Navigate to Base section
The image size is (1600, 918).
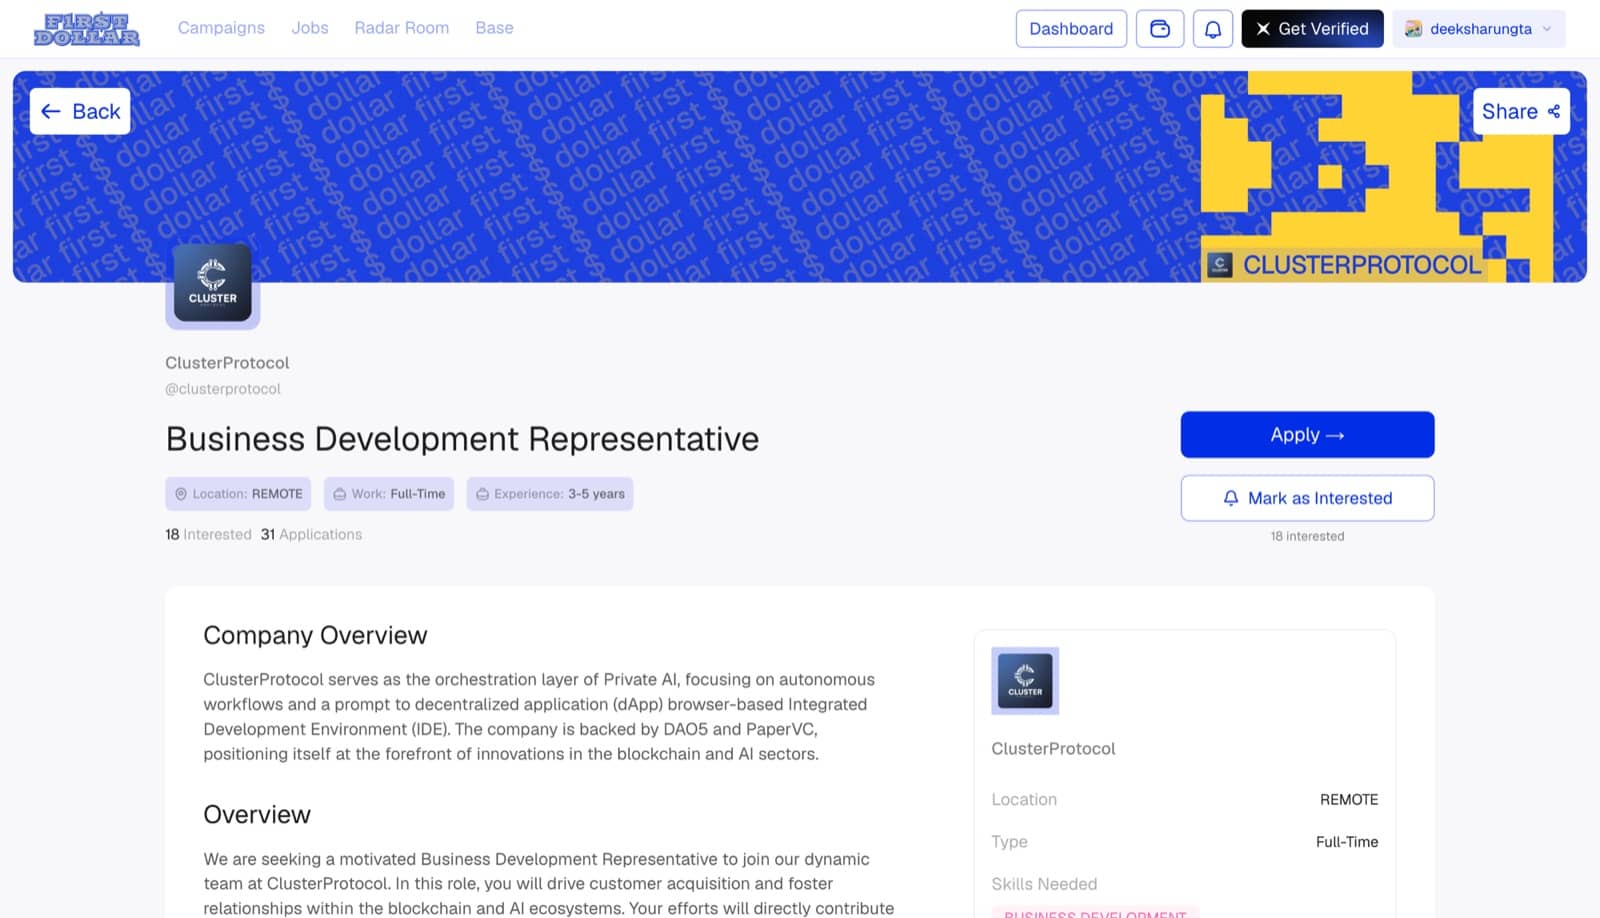(x=494, y=28)
